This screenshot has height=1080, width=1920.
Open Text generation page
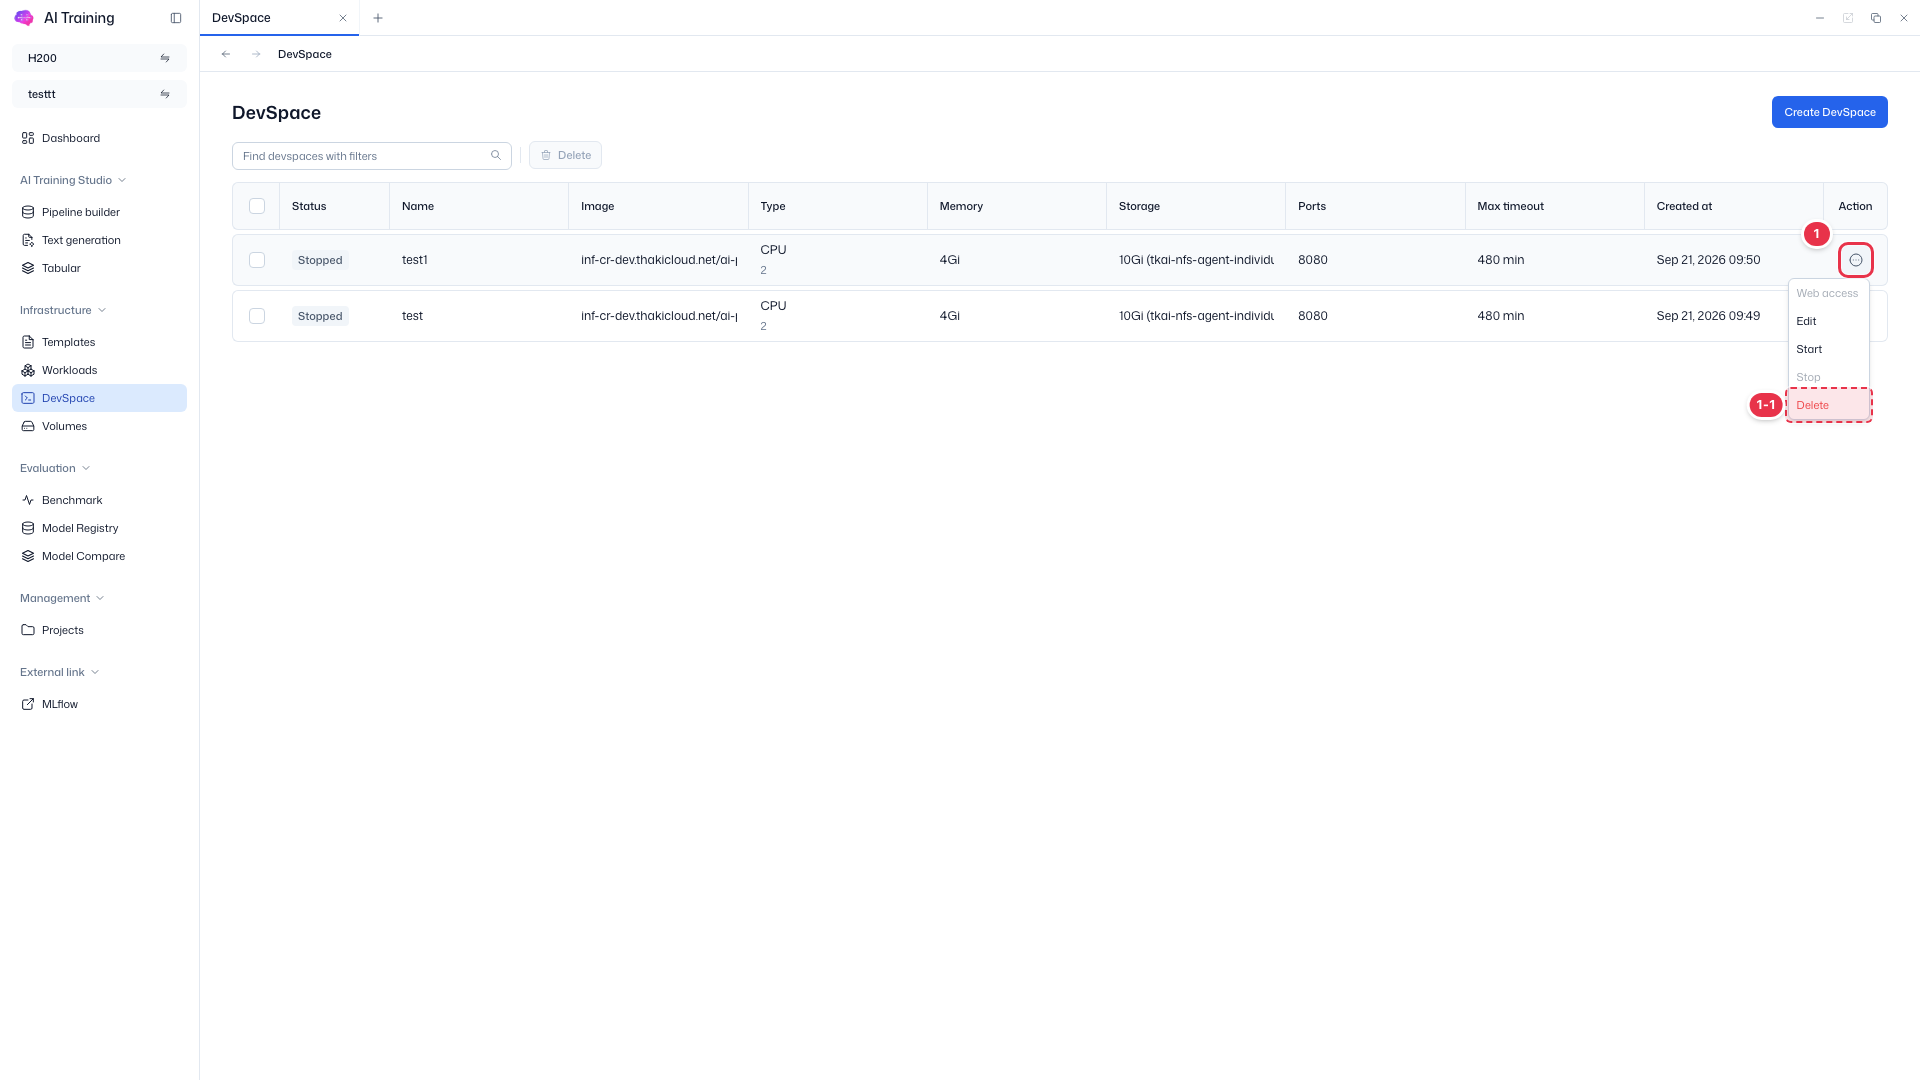(99, 240)
